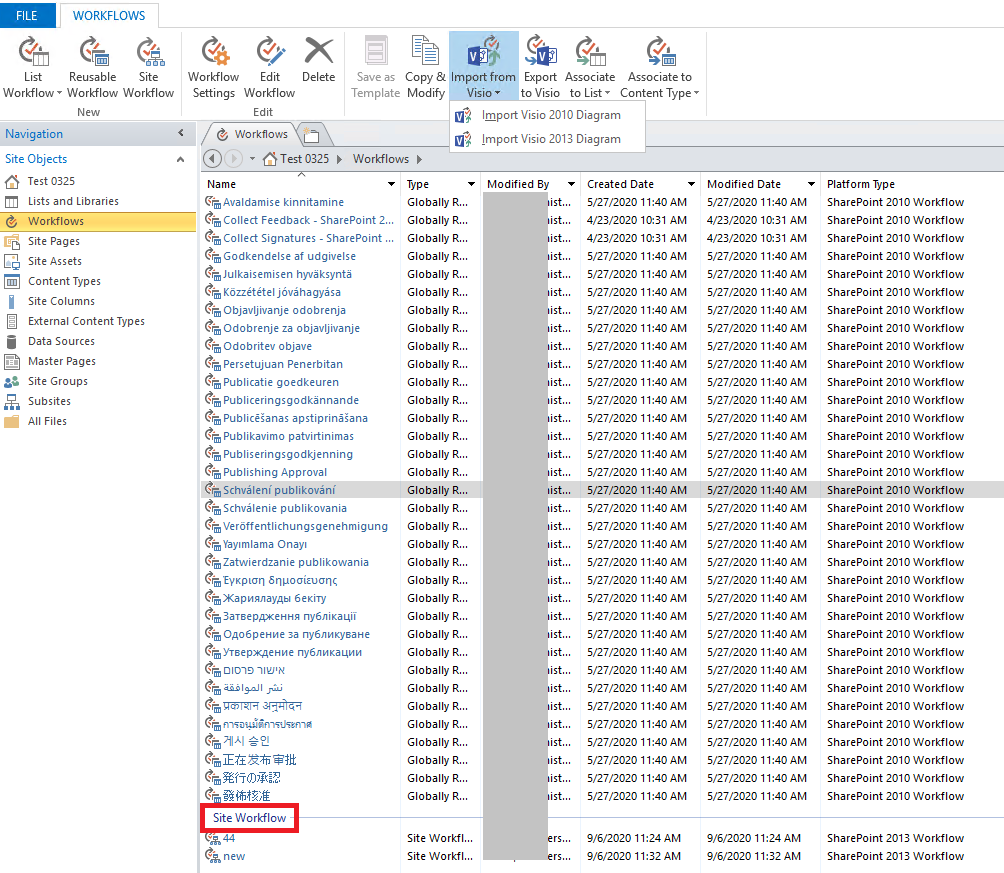1004x873 pixels.
Task: Click the Godkendelse af udgivelse workflow icon
Action: point(213,256)
